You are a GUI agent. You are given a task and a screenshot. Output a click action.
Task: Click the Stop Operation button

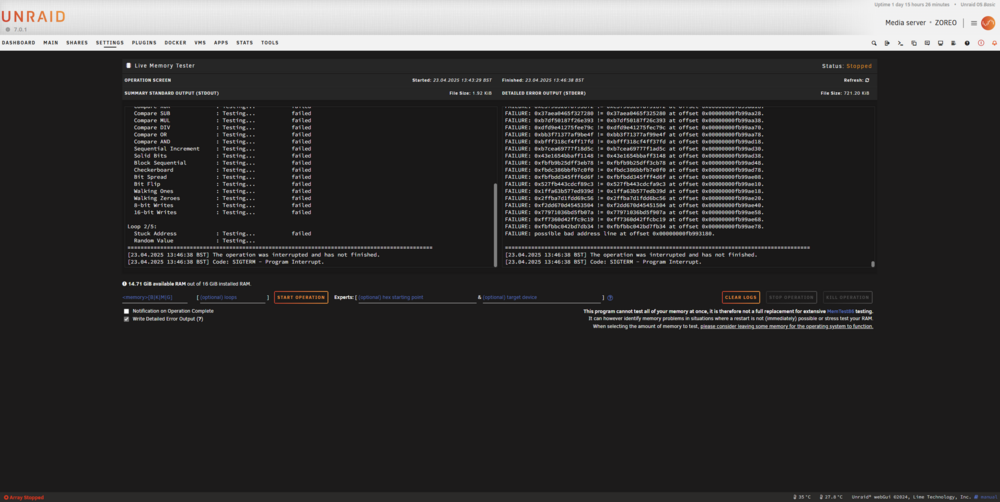click(791, 297)
